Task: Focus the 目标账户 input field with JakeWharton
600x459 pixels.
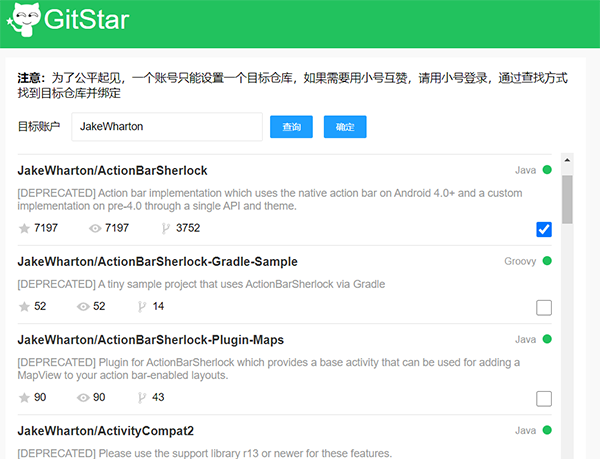Action: point(167,127)
